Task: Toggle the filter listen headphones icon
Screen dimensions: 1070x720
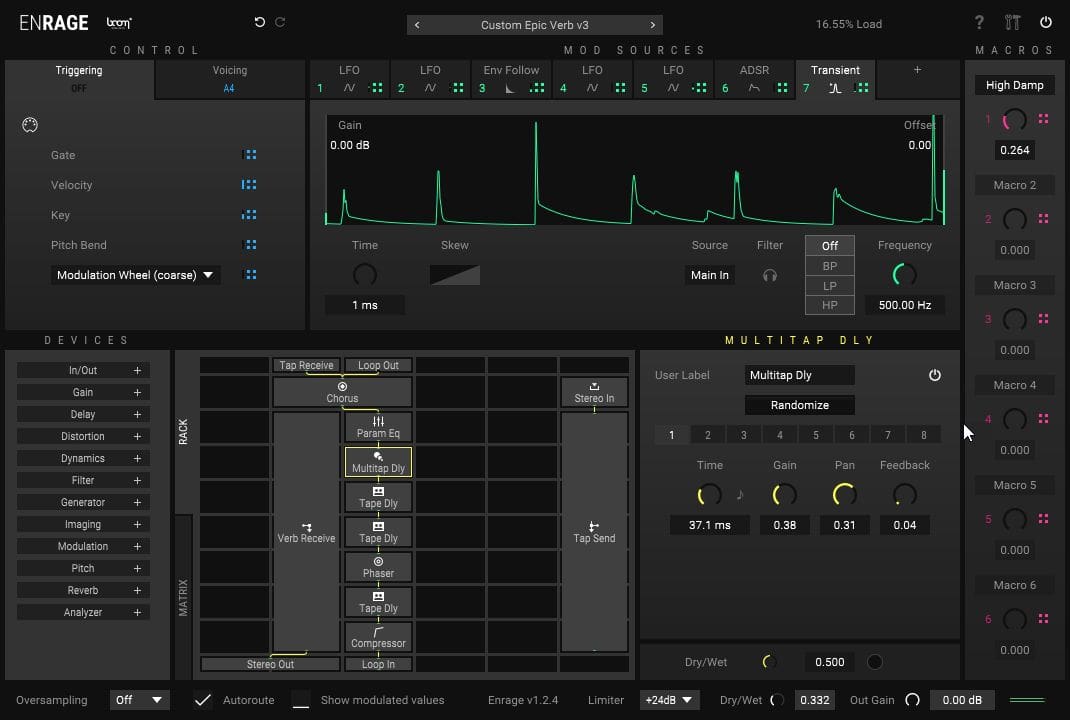Action: (x=770, y=276)
